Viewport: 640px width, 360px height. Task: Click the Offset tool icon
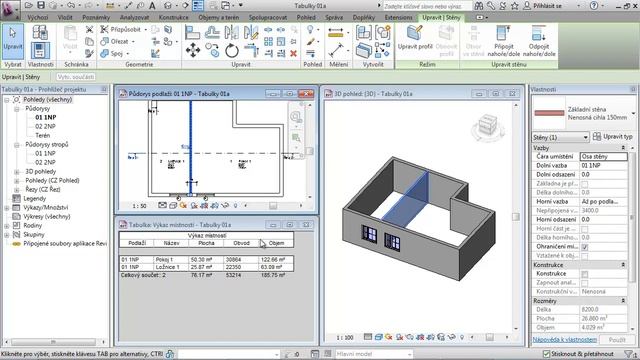tap(212, 32)
